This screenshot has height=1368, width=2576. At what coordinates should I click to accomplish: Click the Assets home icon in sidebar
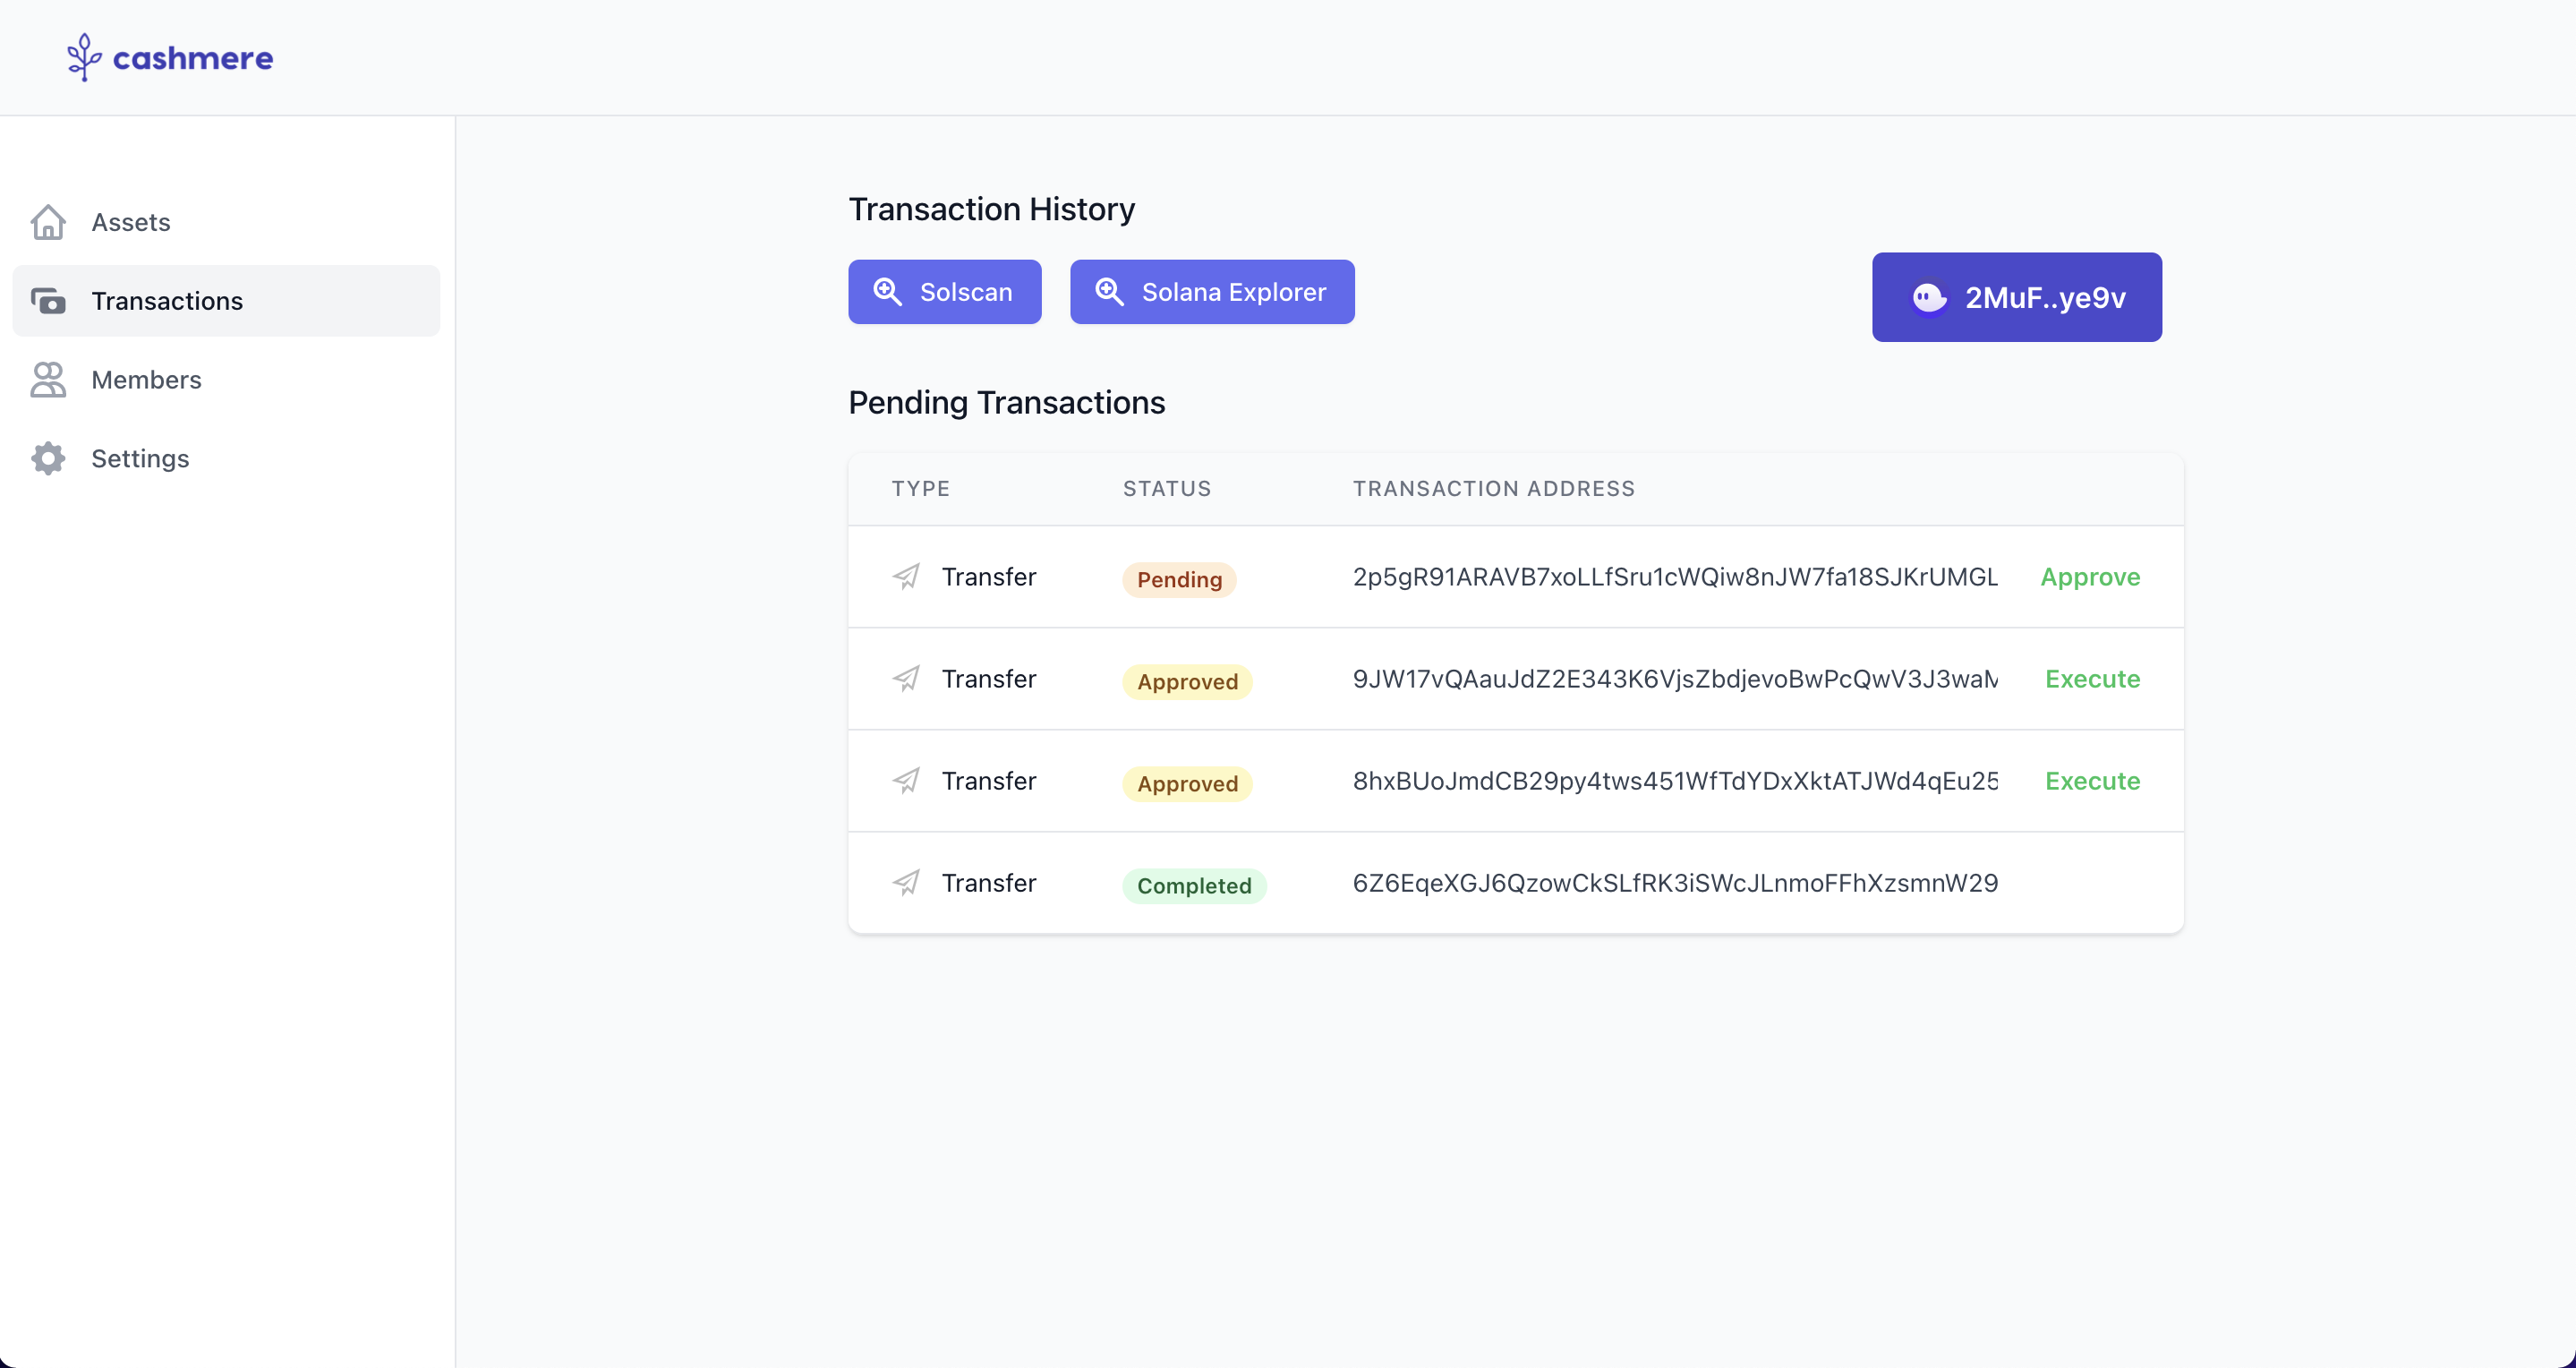(48, 222)
